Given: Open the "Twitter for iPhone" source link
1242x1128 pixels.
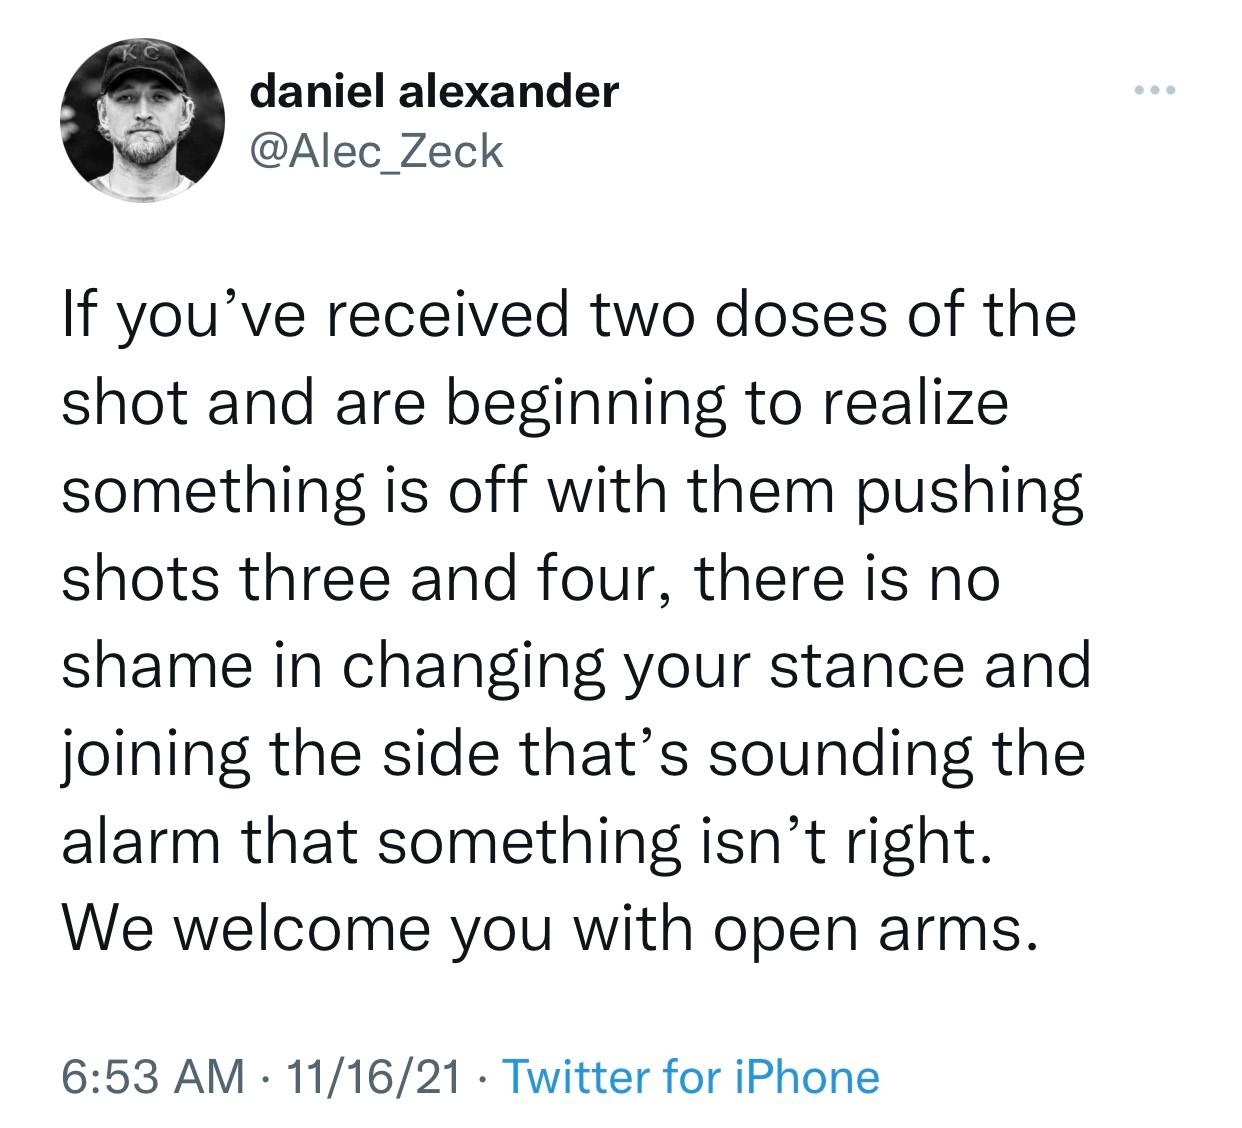Looking at the screenshot, I should pyautogui.click(x=690, y=1078).
